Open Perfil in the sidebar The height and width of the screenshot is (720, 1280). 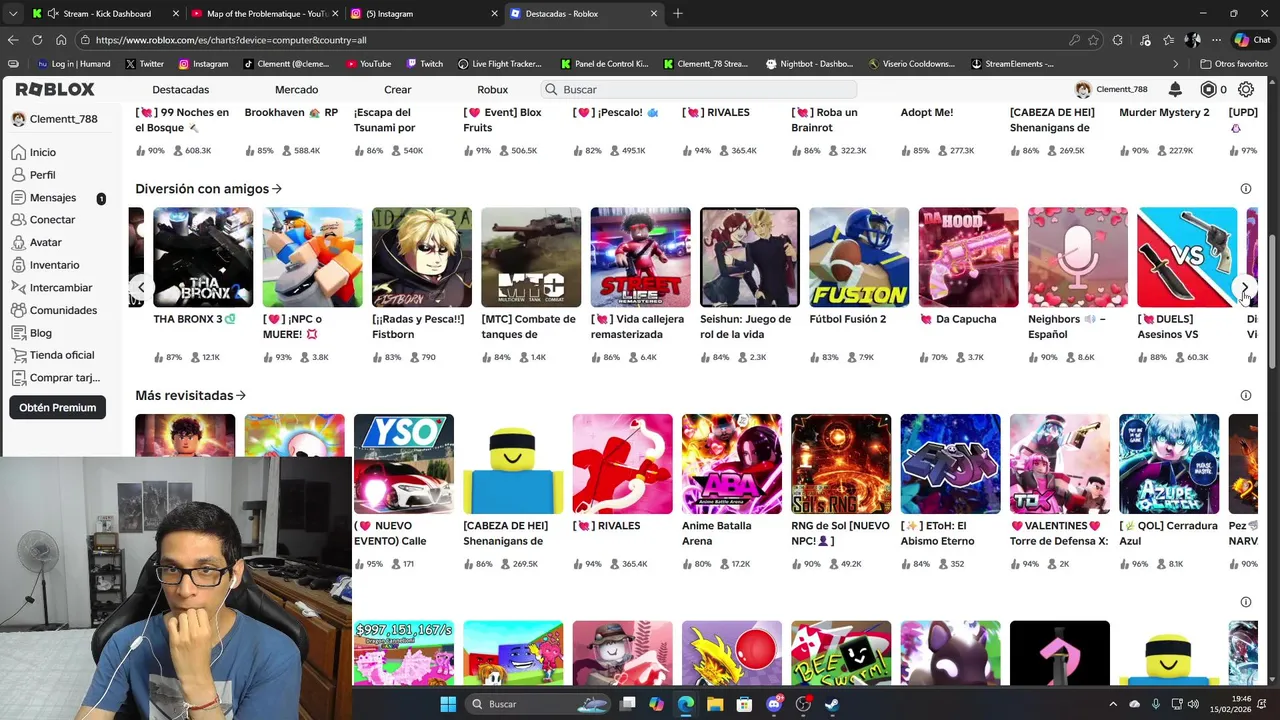click(x=42, y=175)
